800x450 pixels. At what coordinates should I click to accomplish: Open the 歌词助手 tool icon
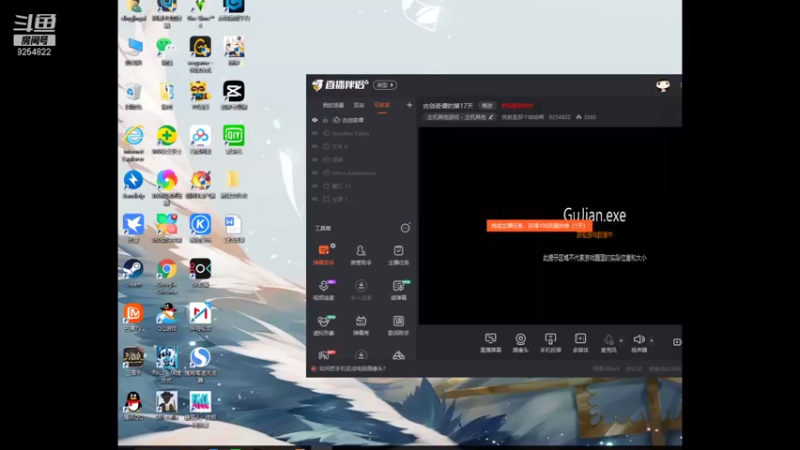click(x=398, y=325)
